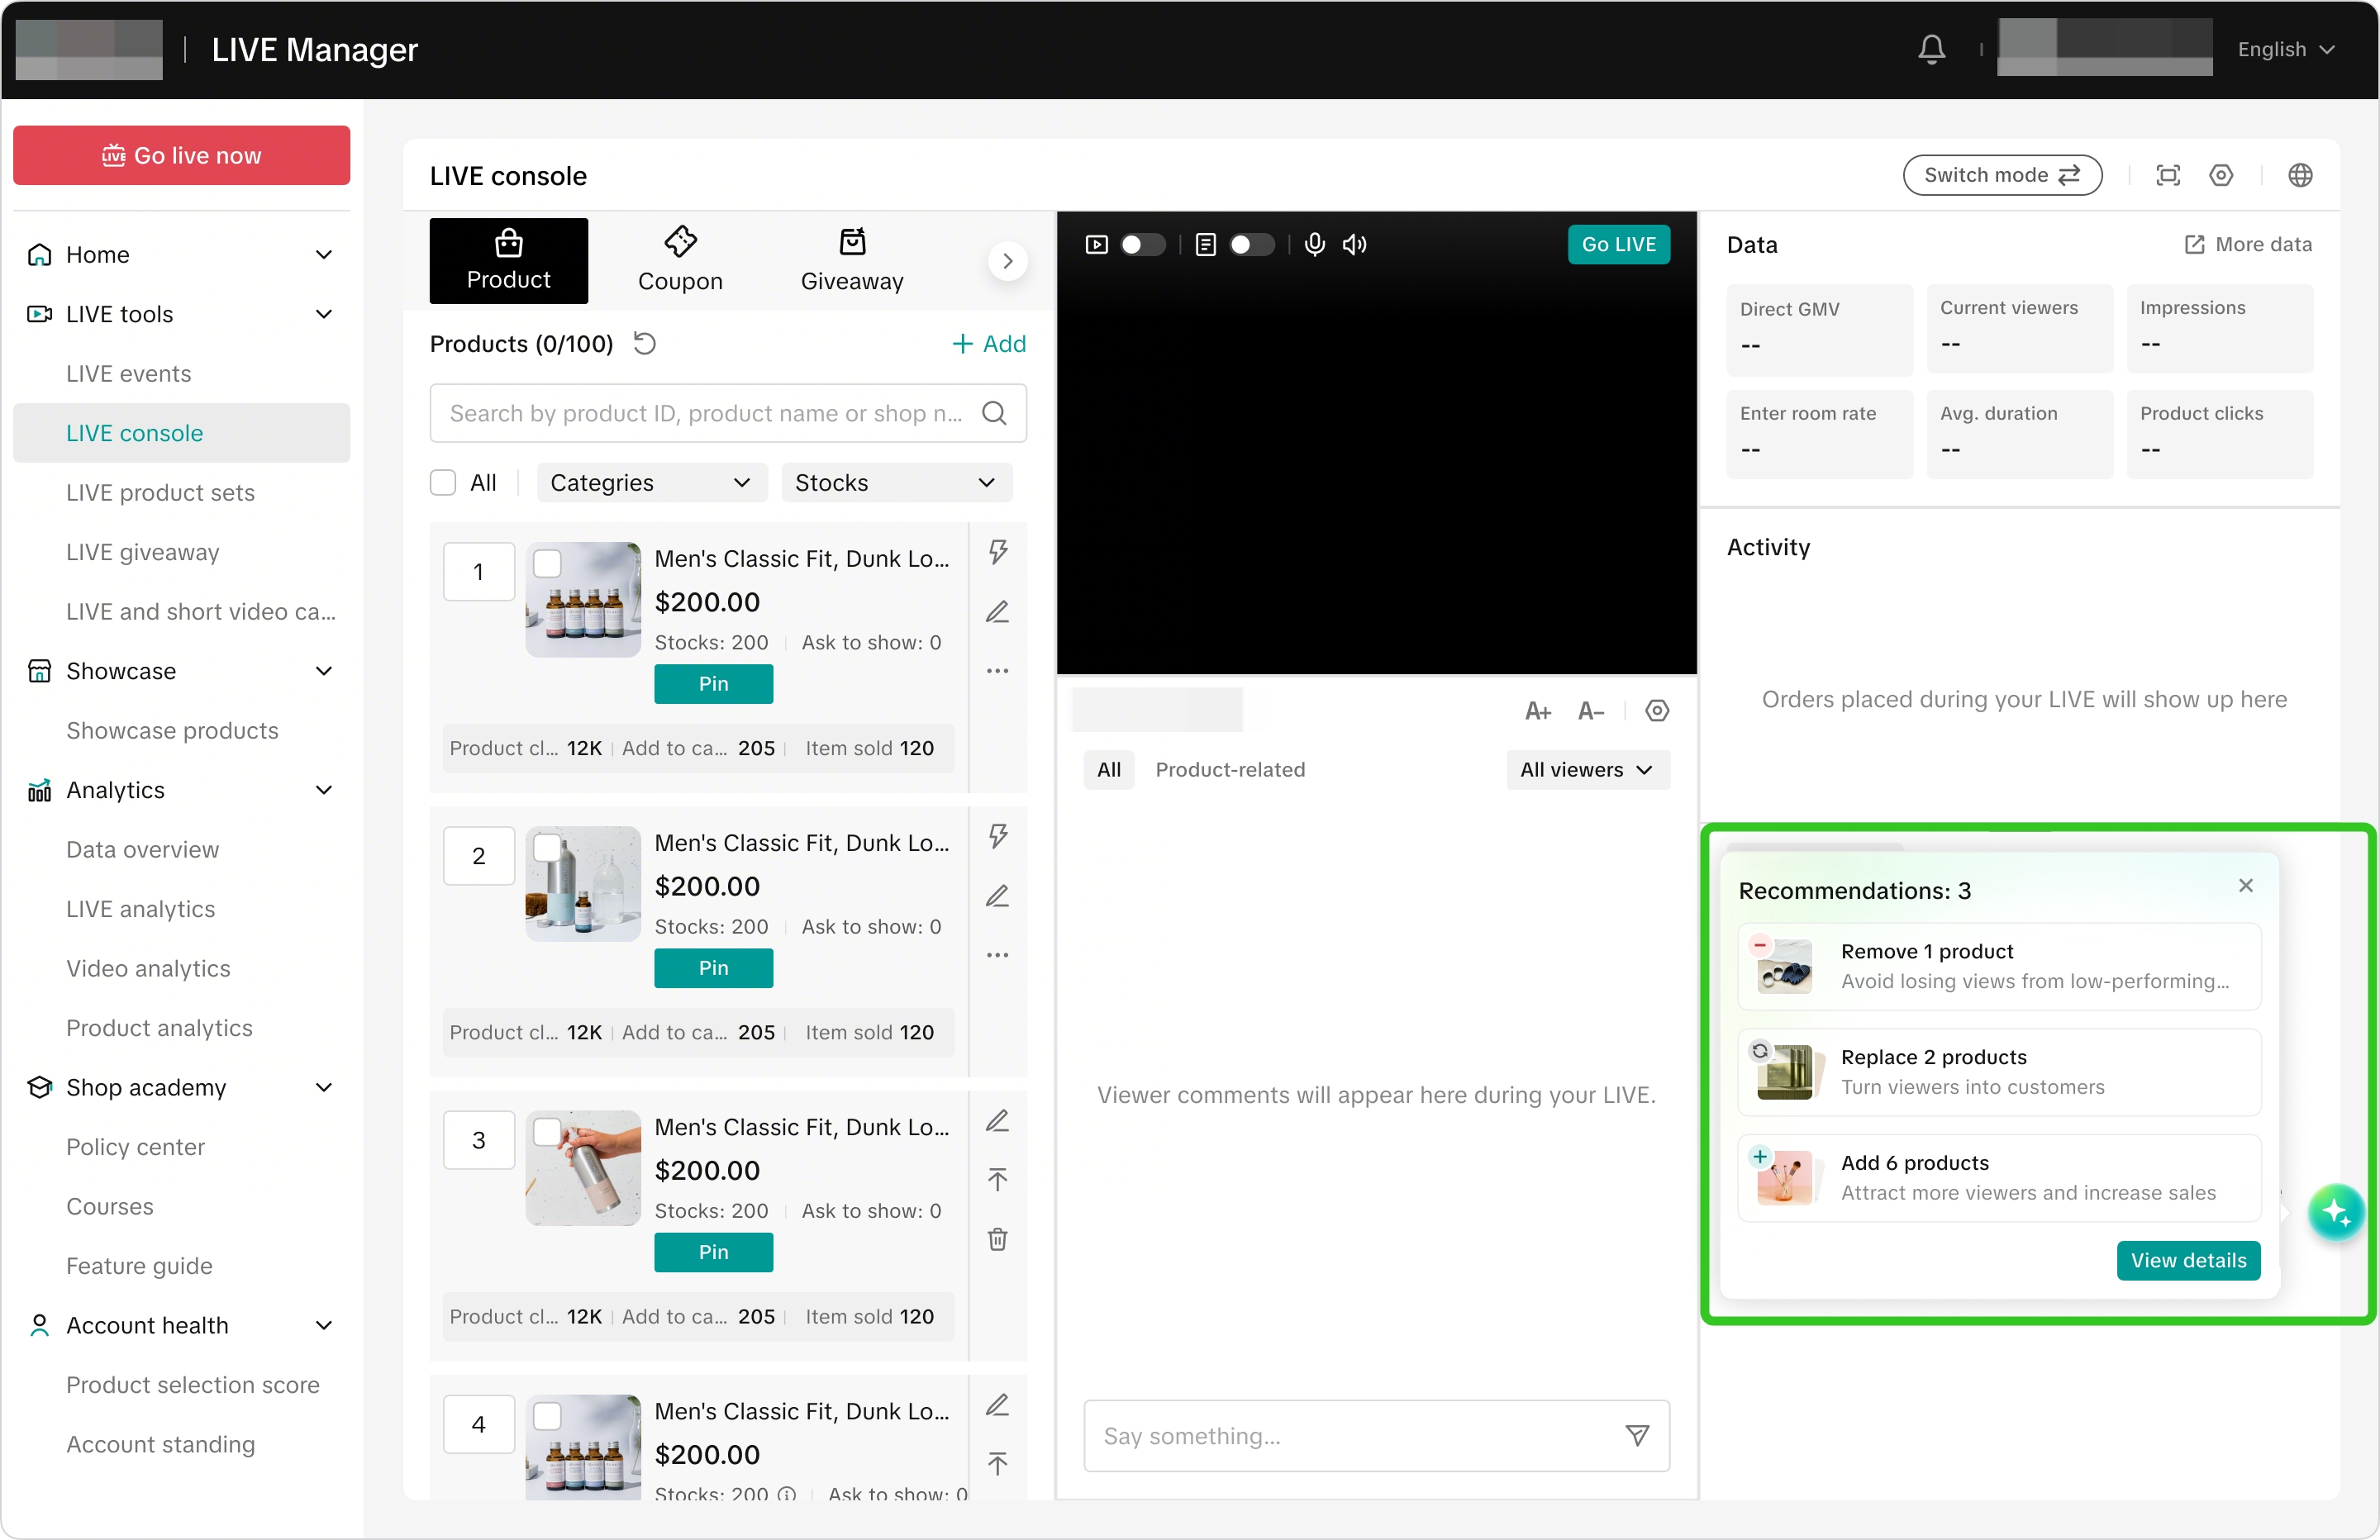Click the Say something input field
This screenshot has height=1540, width=2380.
[x=1376, y=1436]
